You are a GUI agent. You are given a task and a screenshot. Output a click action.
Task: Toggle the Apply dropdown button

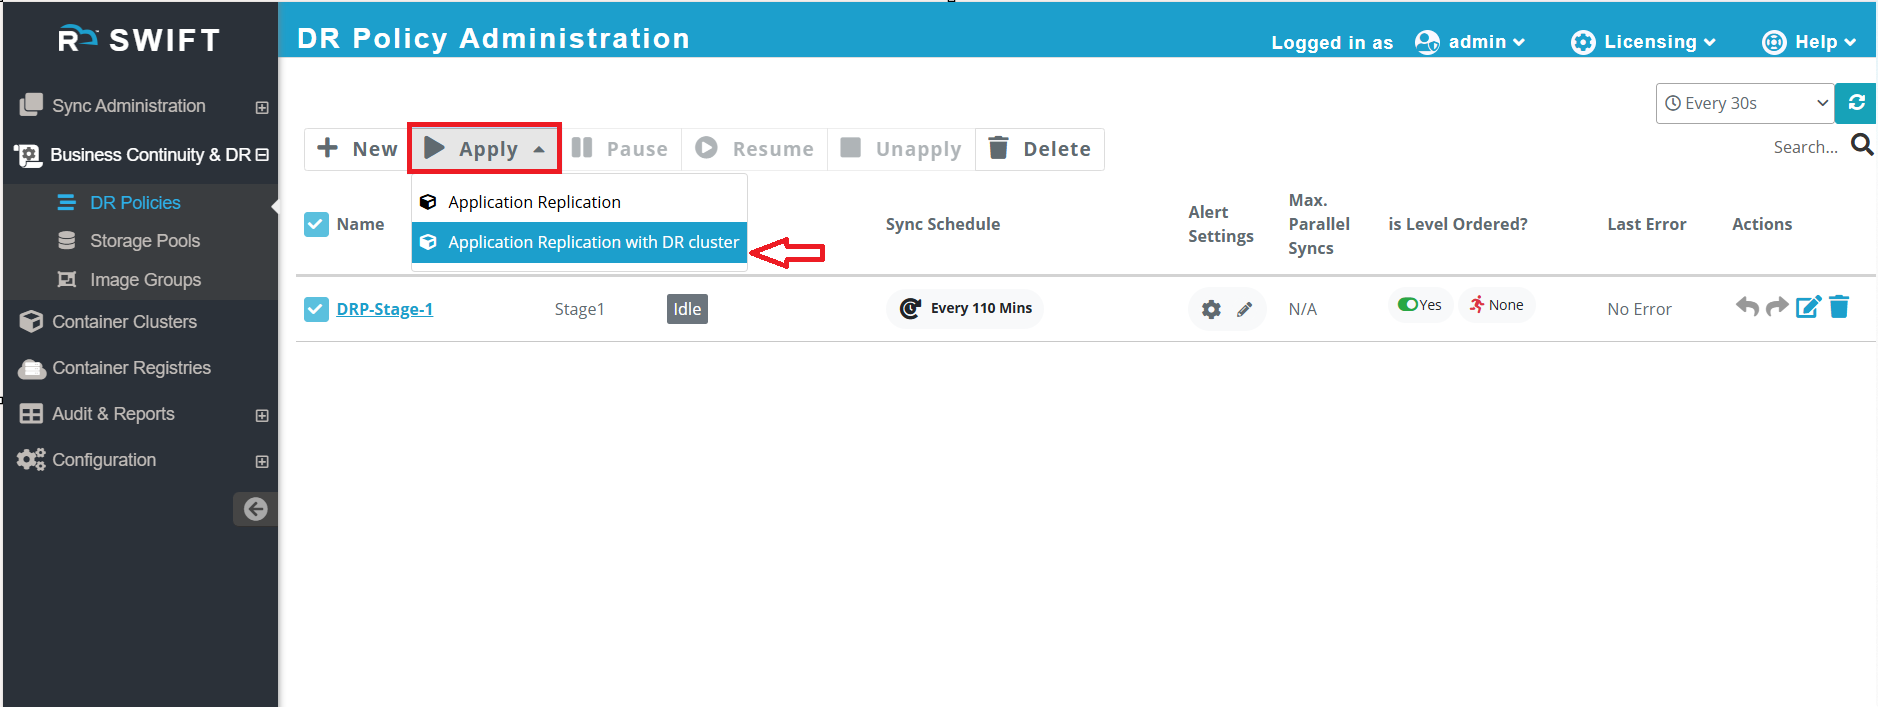pos(484,149)
